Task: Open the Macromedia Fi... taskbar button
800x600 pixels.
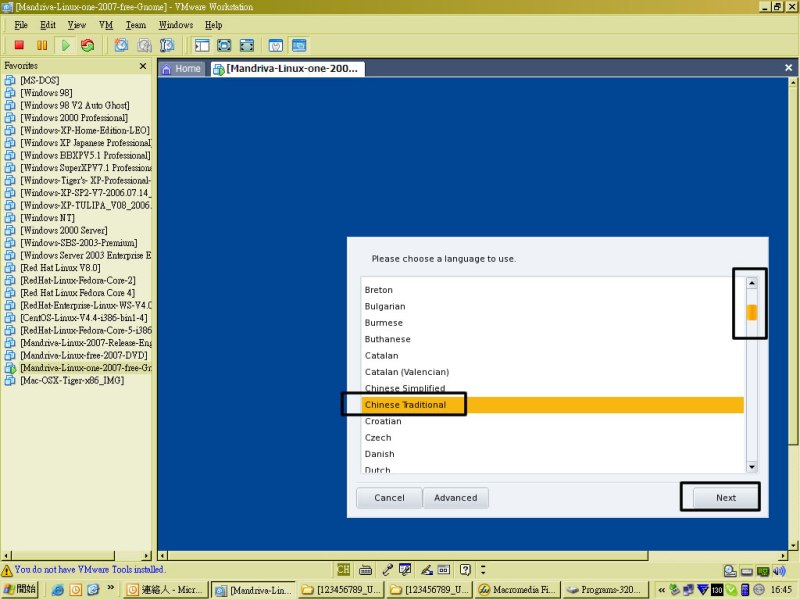Action: pos(517,590)
